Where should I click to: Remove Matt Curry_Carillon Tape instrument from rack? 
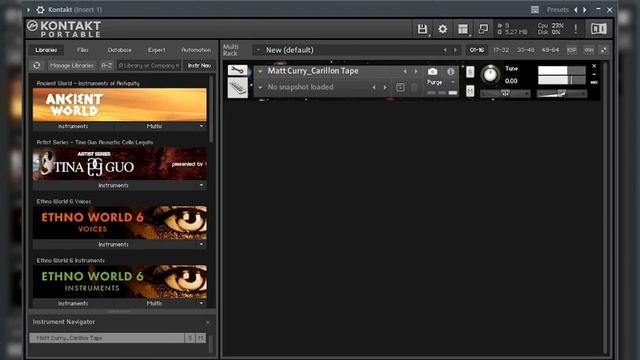coord(594,66)
